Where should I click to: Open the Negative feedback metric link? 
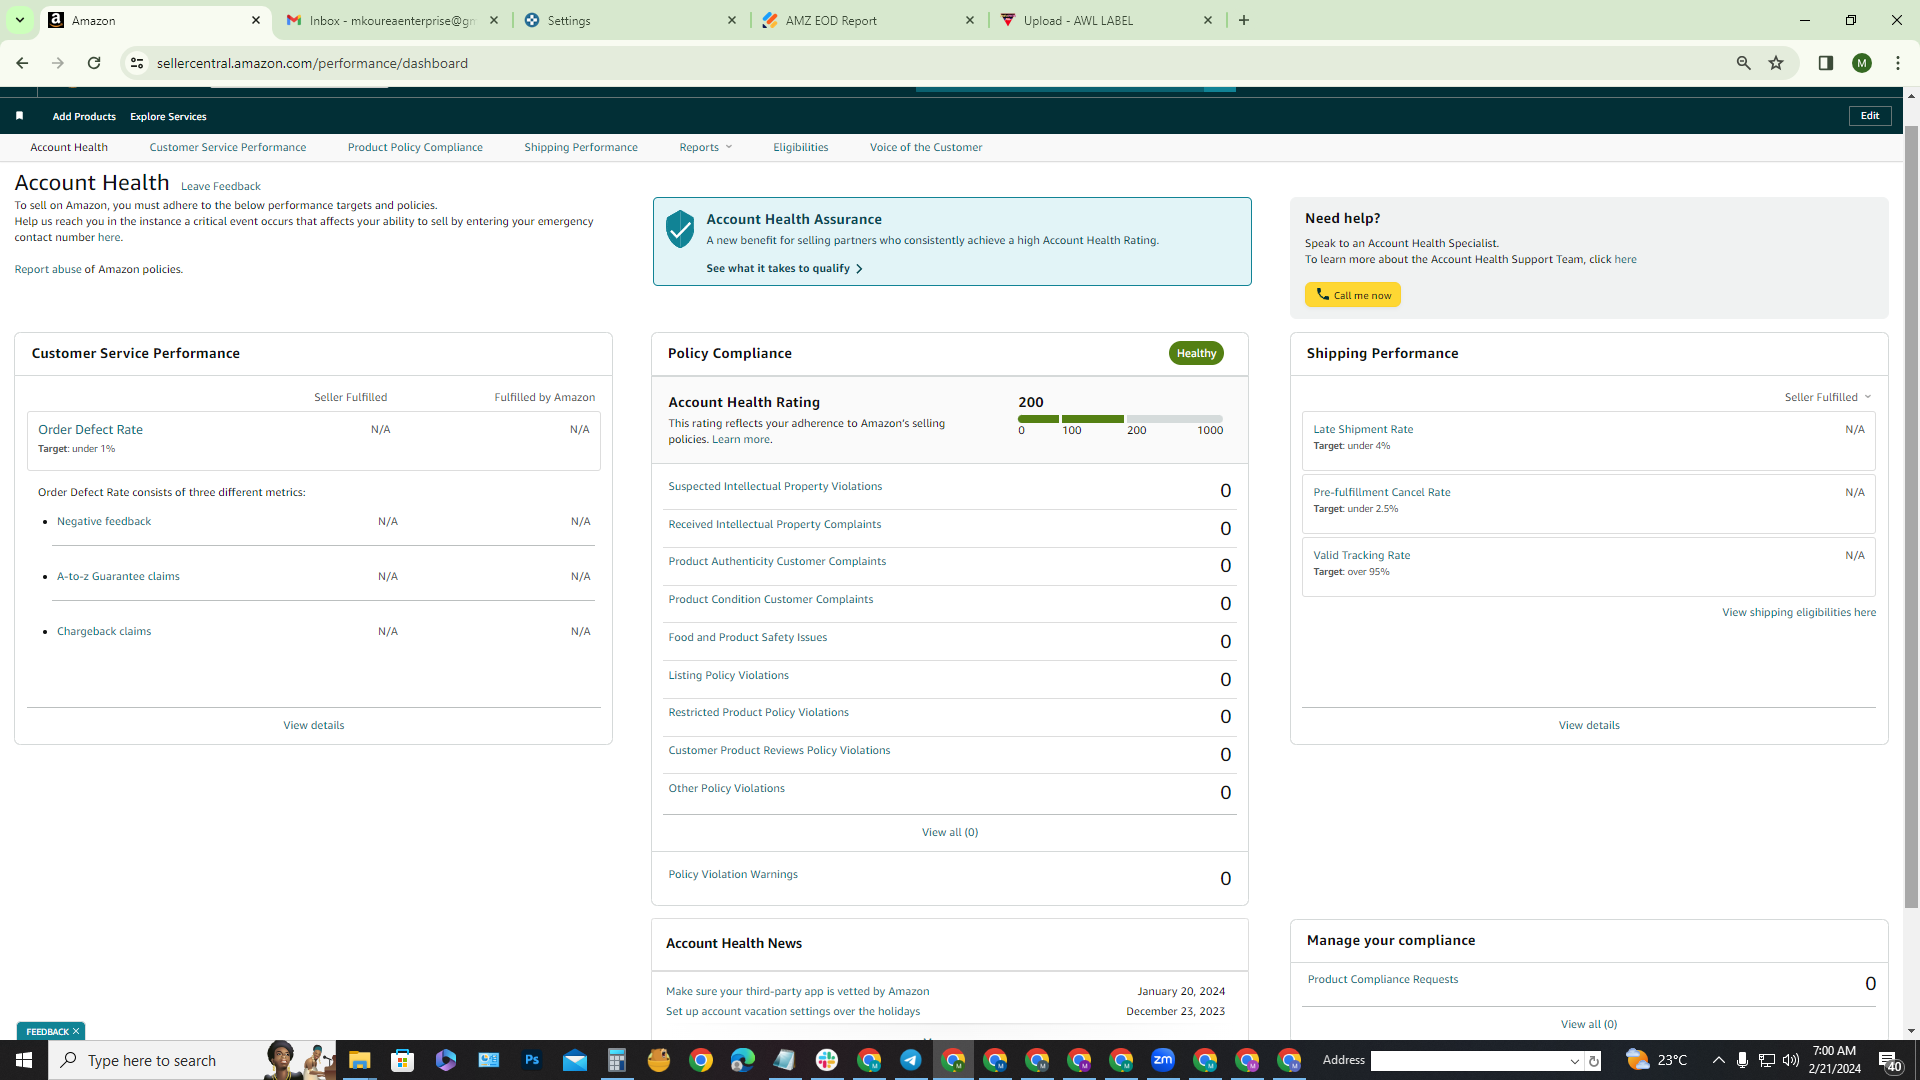(104, 521)
